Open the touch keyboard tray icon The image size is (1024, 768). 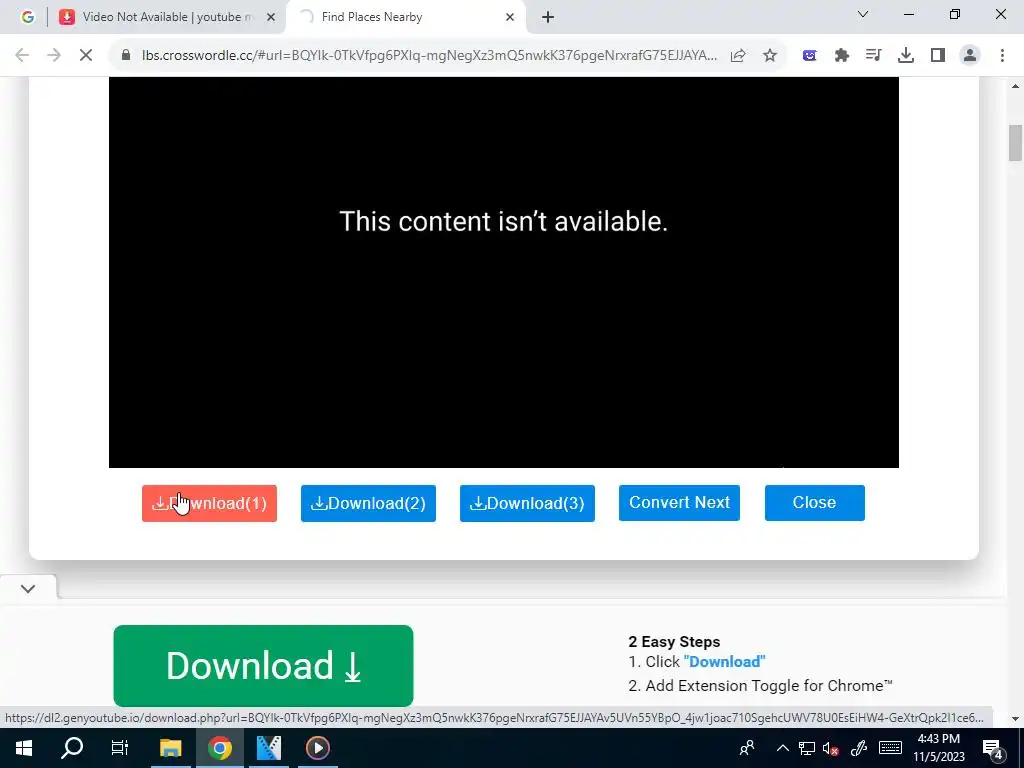click(891, 748)
